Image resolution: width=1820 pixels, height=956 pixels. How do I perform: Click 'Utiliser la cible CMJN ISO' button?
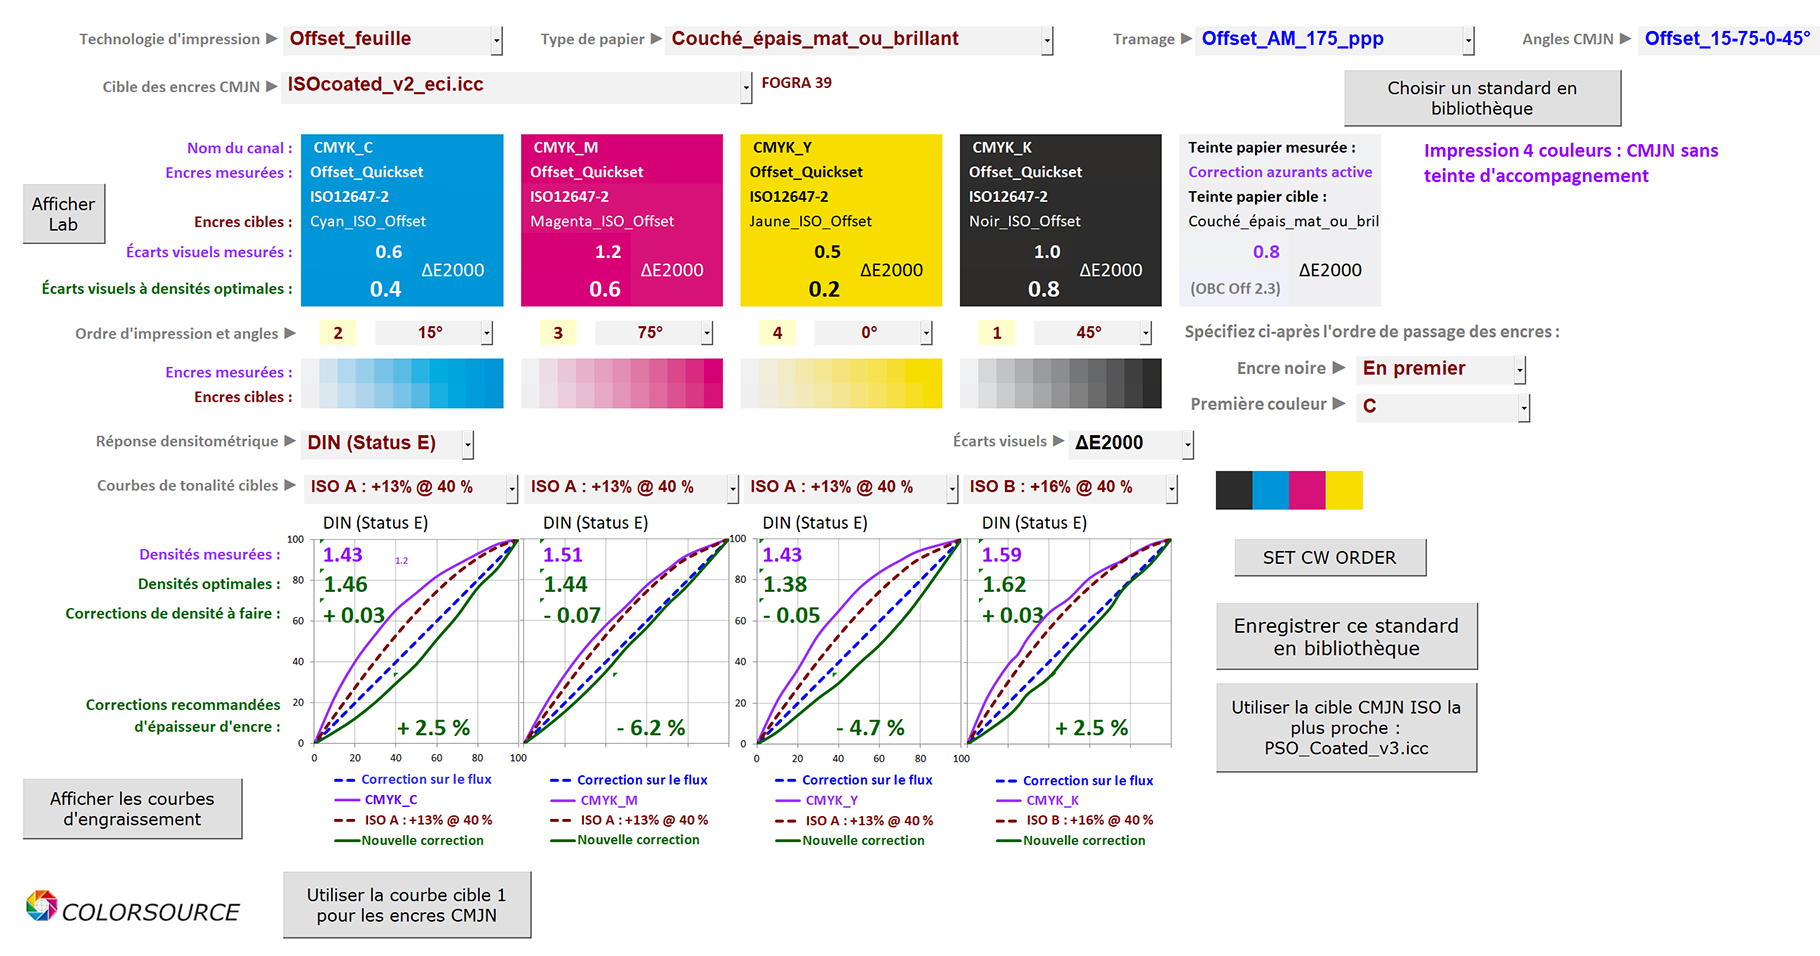tap(1346, 728)
